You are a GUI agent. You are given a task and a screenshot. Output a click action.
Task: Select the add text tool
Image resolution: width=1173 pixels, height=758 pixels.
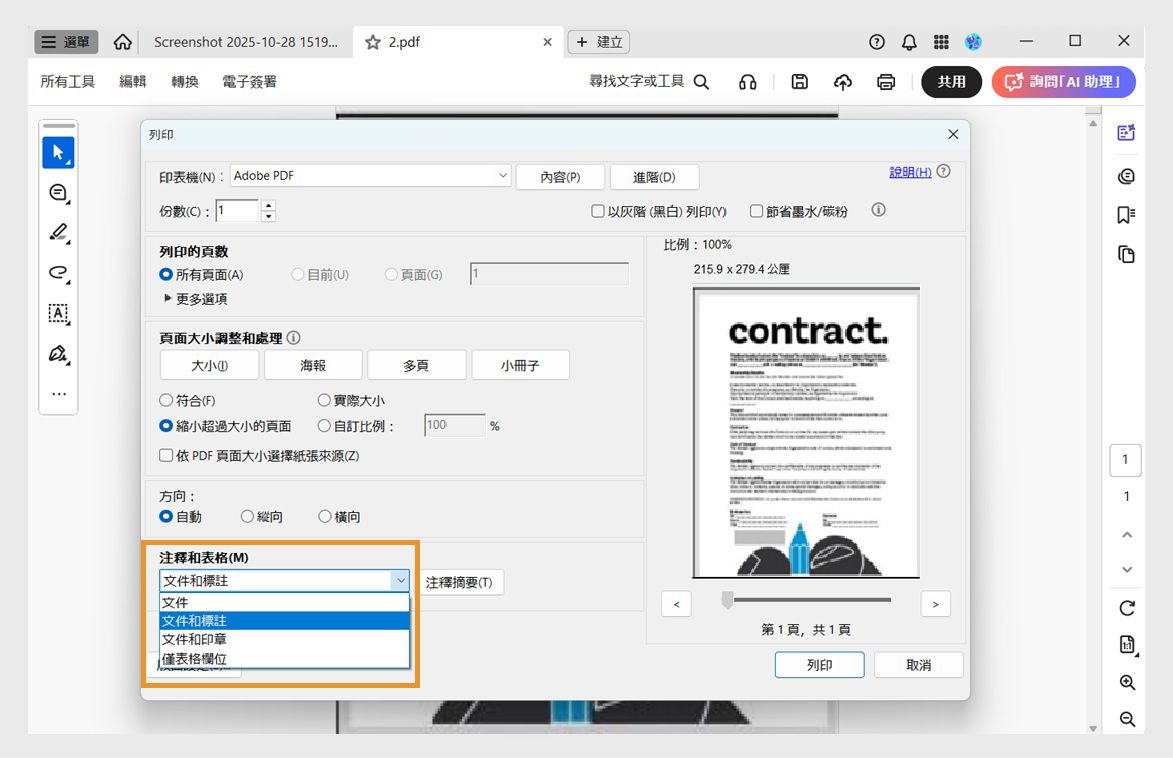coord(57,313)
